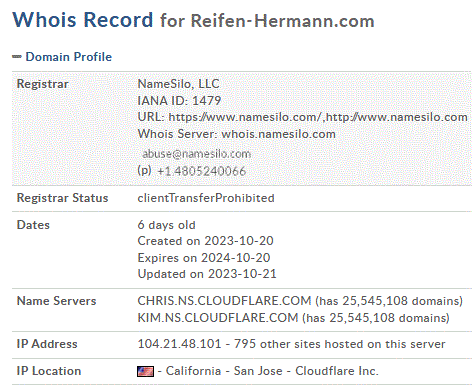This screenshot has width=473, height=388.
Task: Click the Whois Record heading
Action: click(83, 20)
